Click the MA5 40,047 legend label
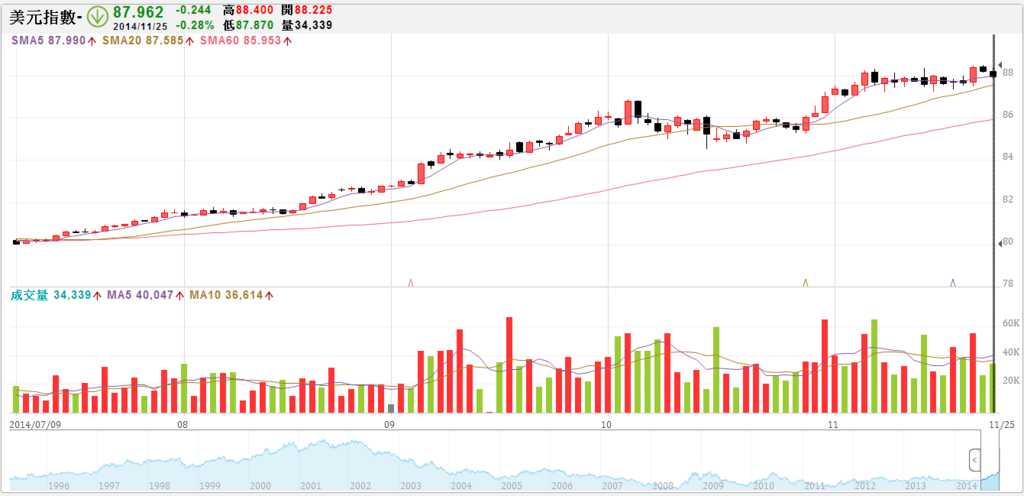This screenshot has height=496, width=1024. coord(140,296)
